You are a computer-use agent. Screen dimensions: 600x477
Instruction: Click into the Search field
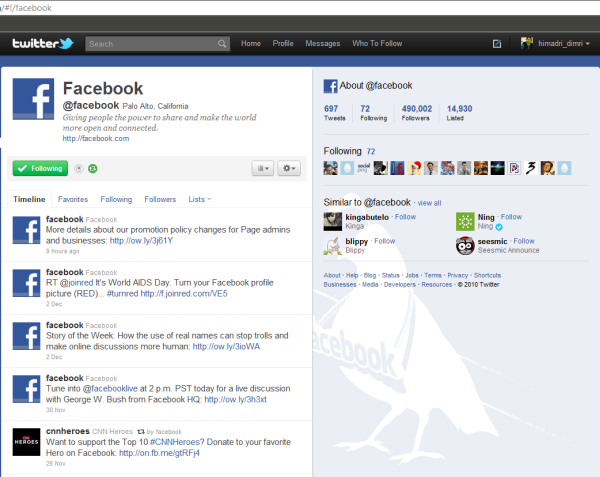tap(151, 44)
